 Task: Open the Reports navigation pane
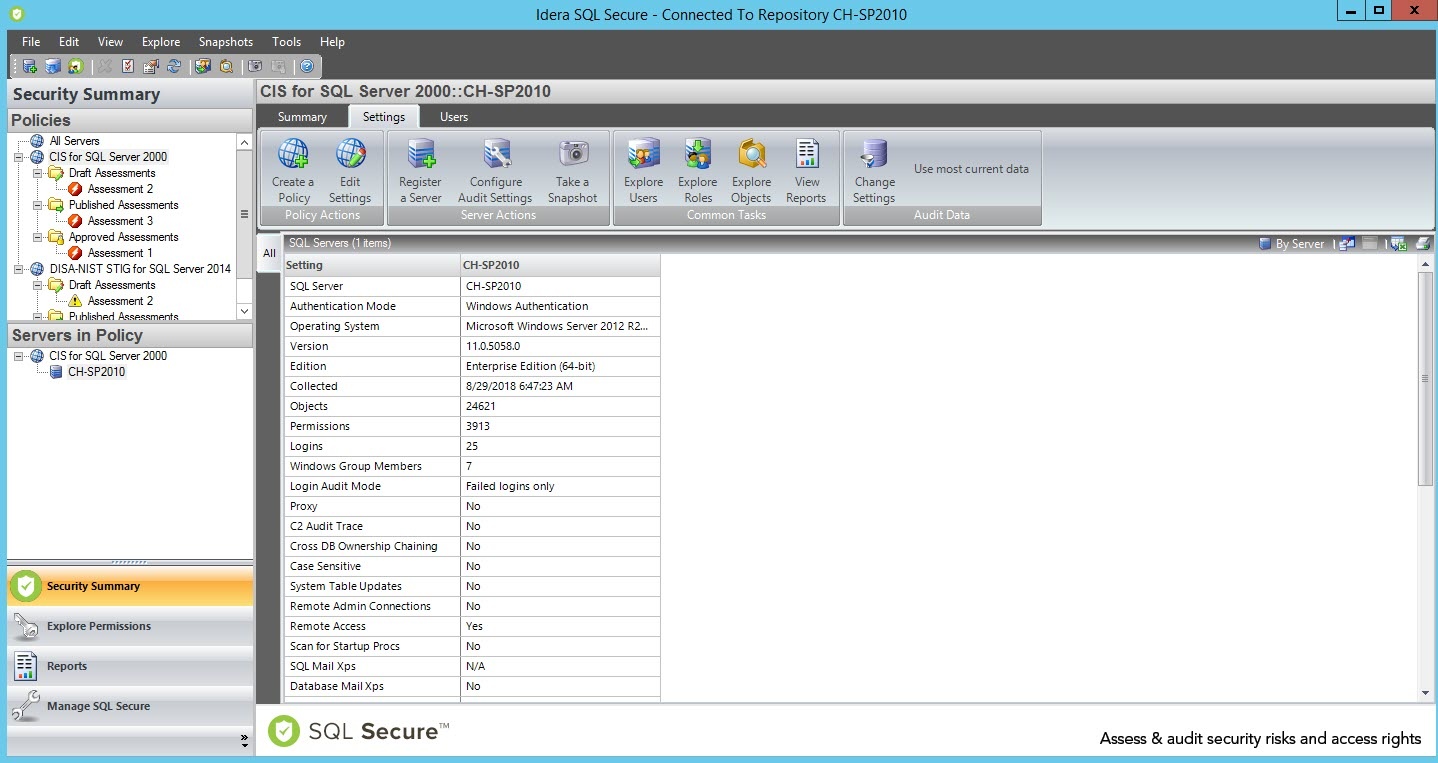pyautogui.click(x=130, y=666)
